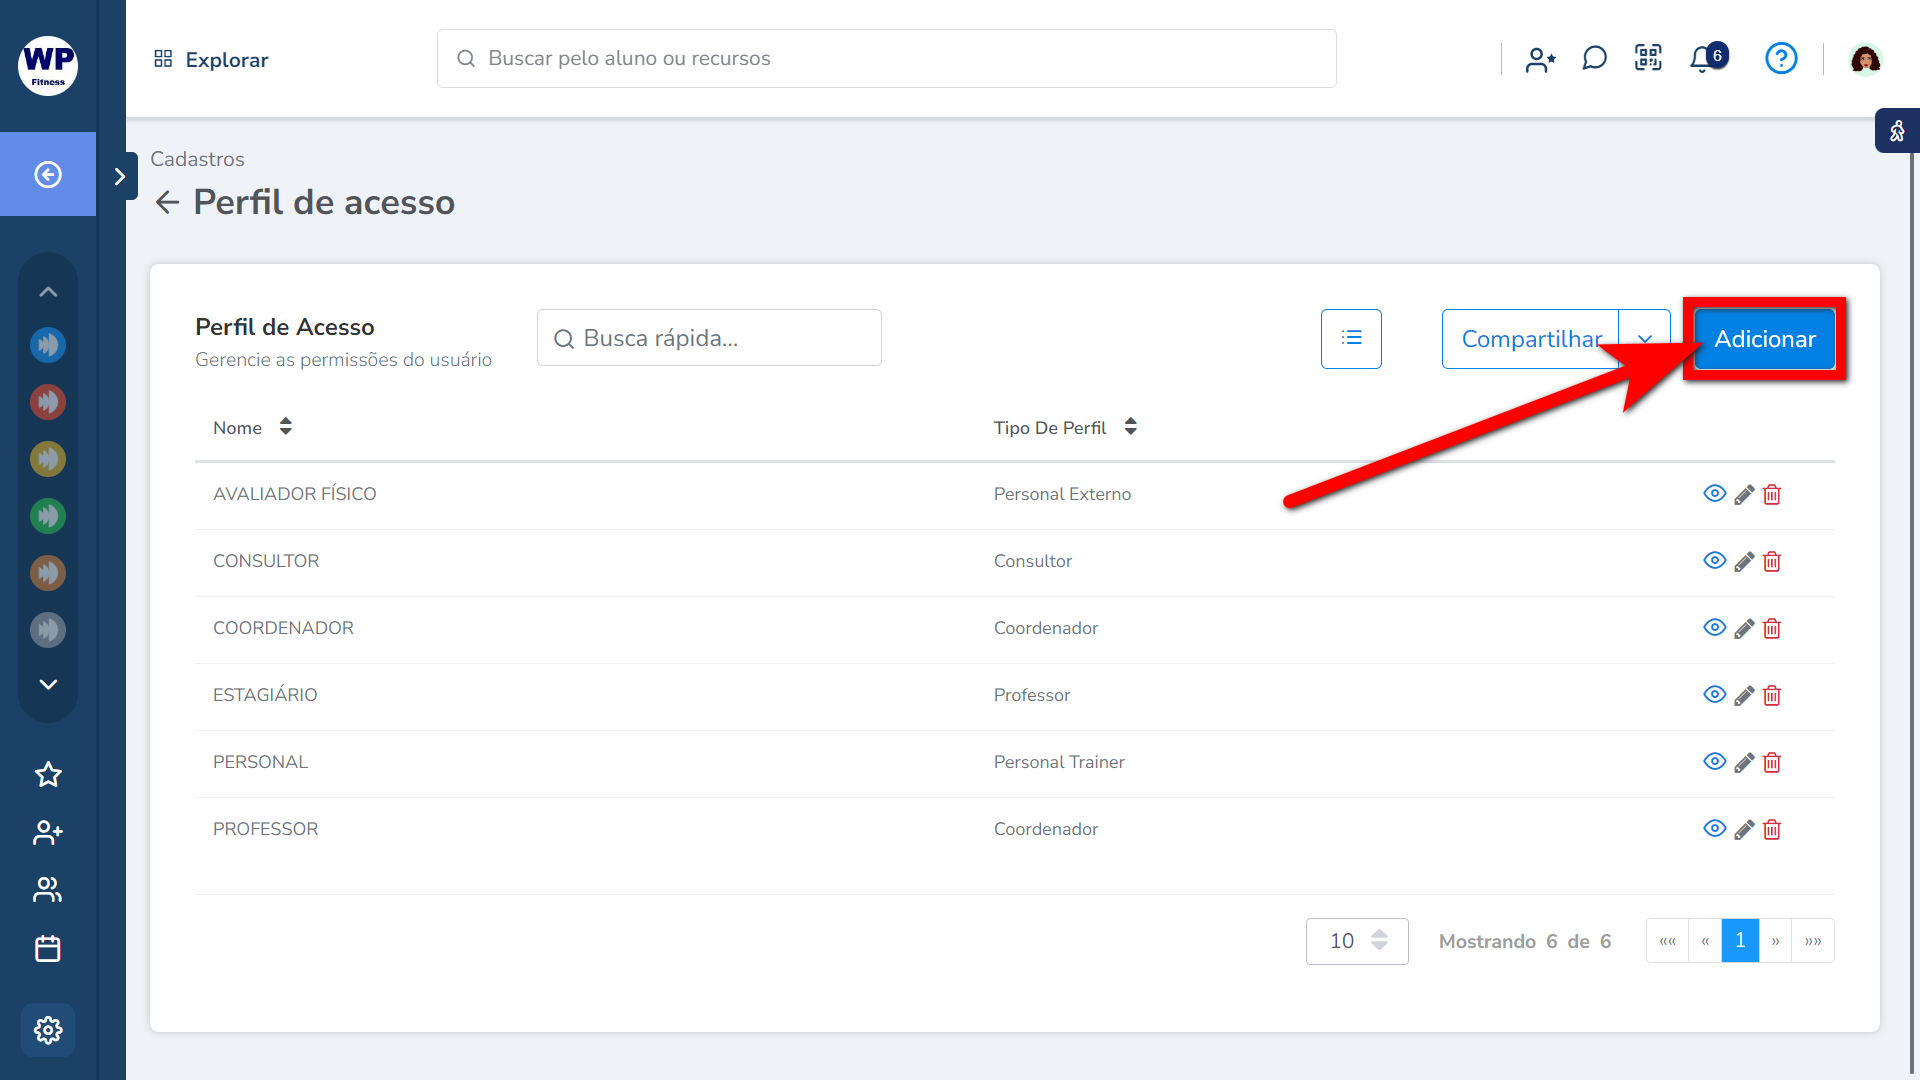View the PROFESSOR profile eye icon
Viewport: 1920px width, 1080px height.
[x=1714, y=829]
